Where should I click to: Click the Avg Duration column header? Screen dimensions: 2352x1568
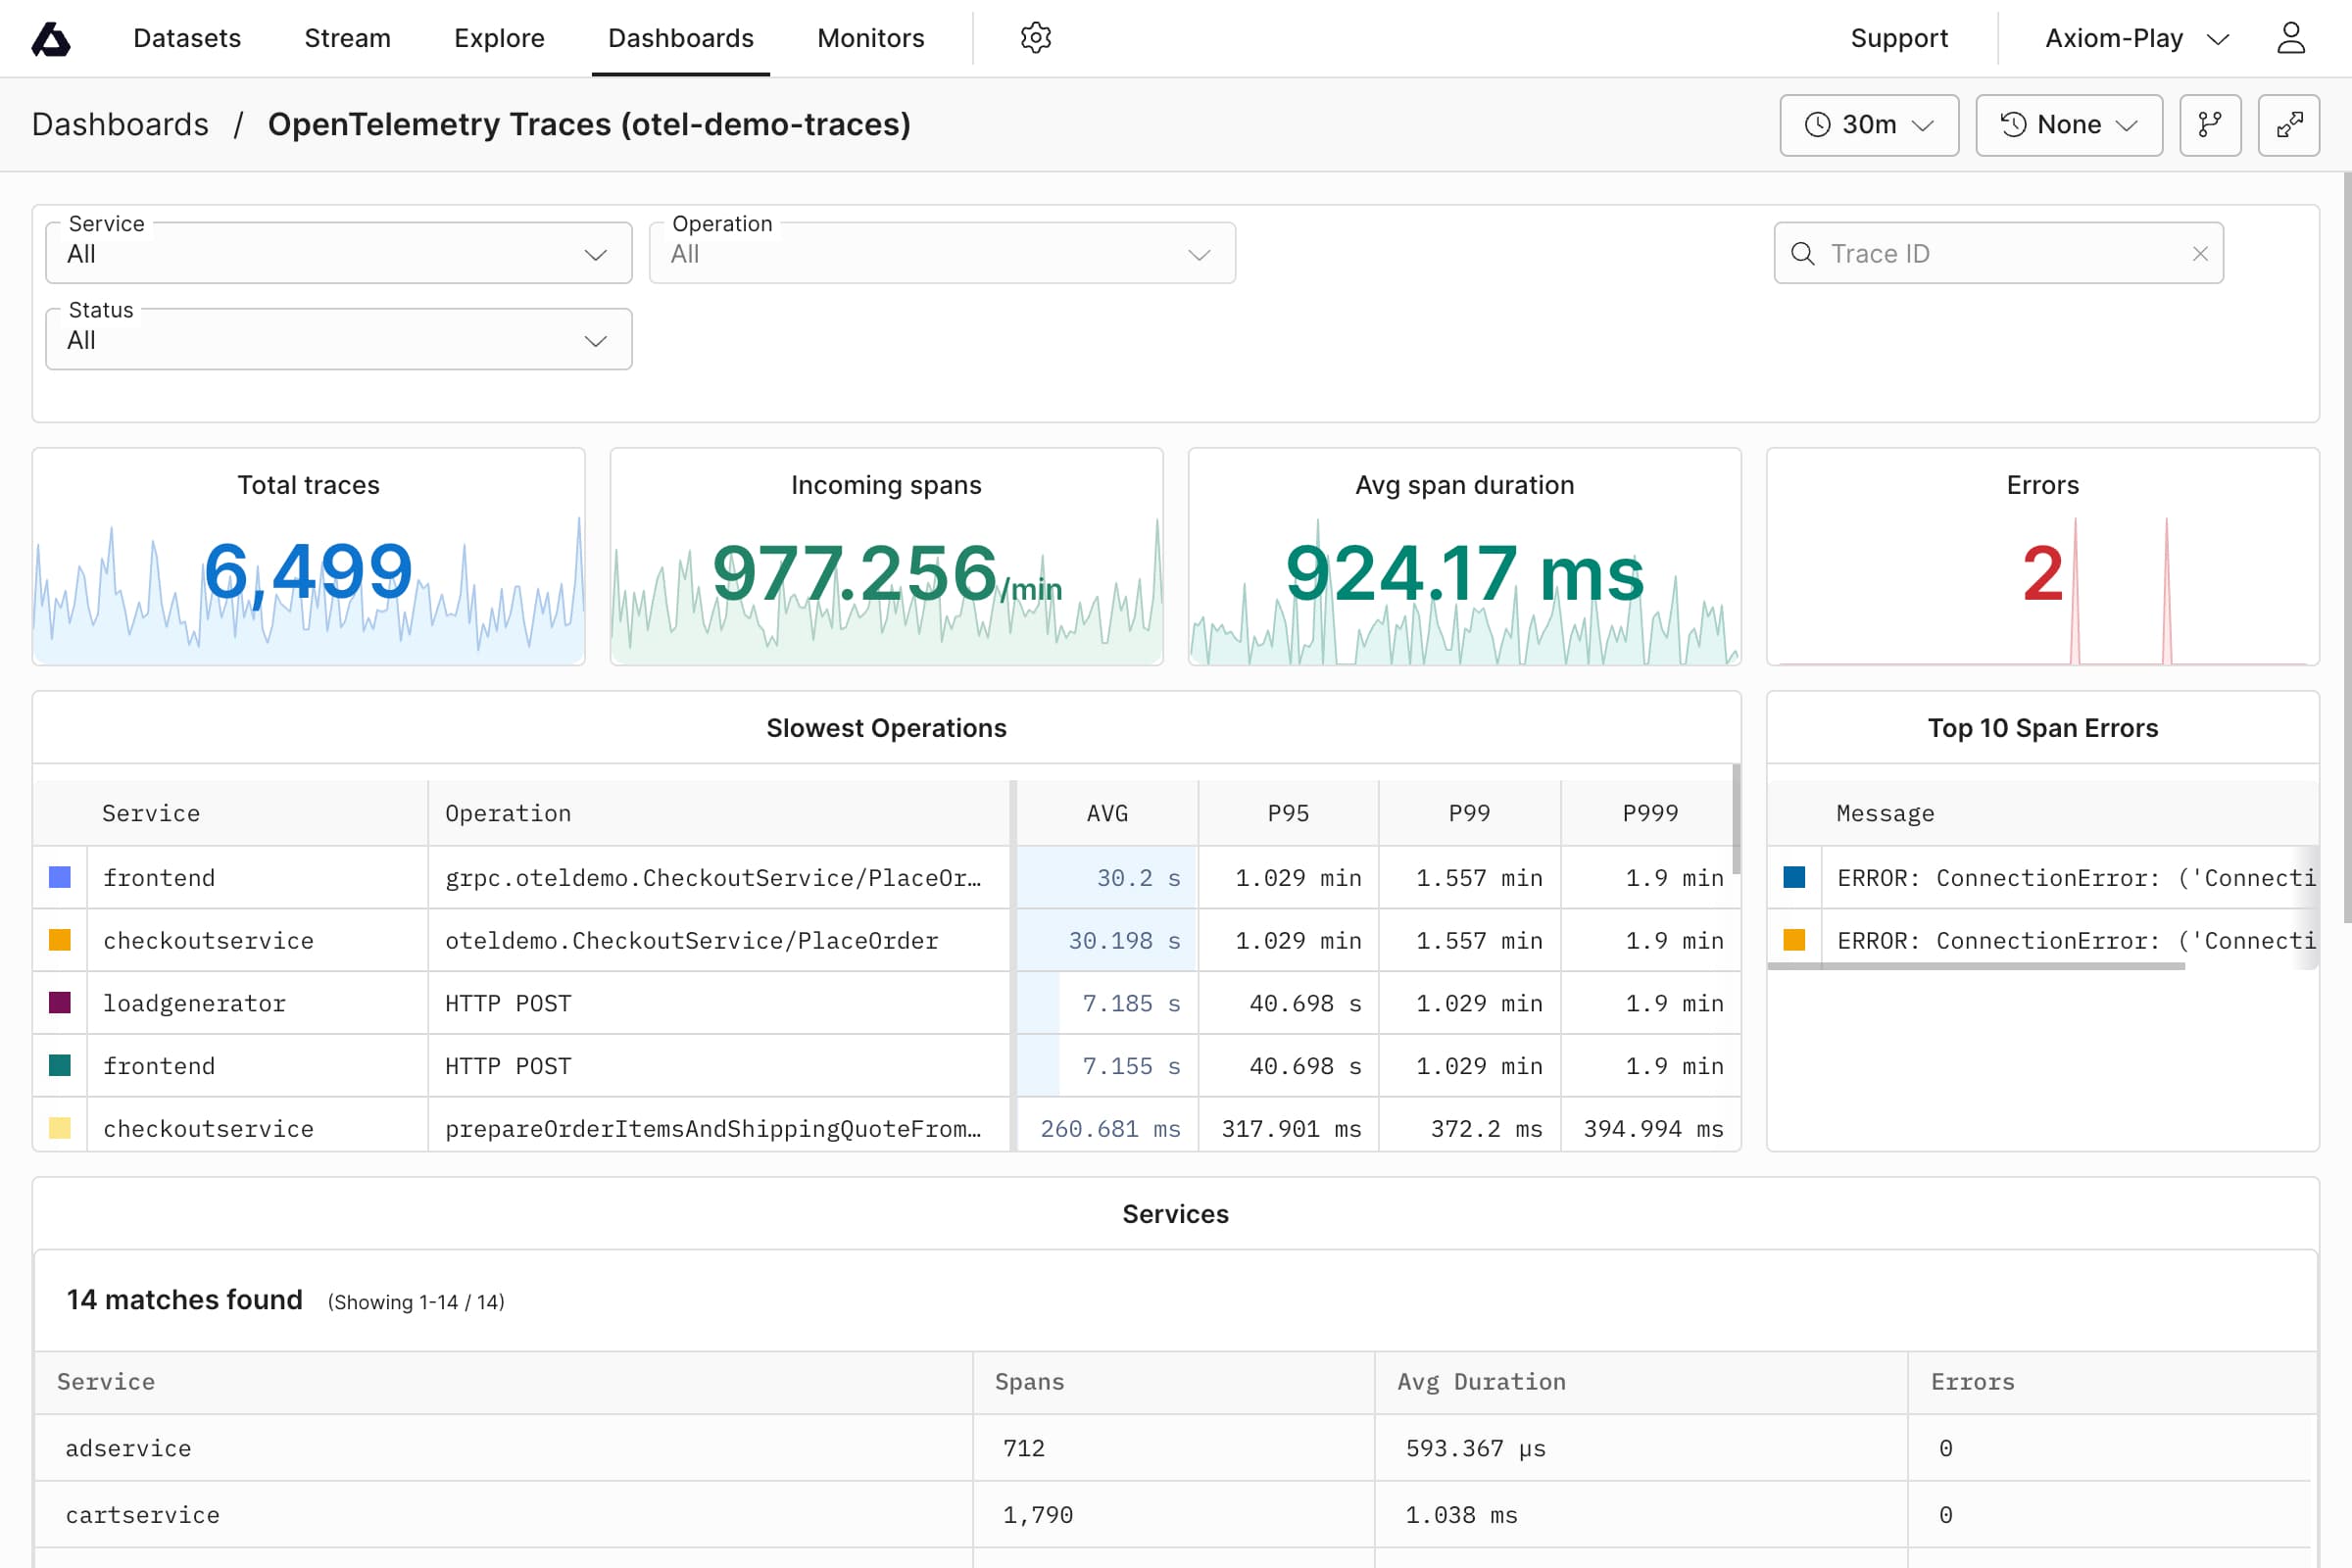(x=1641, y=1382)
